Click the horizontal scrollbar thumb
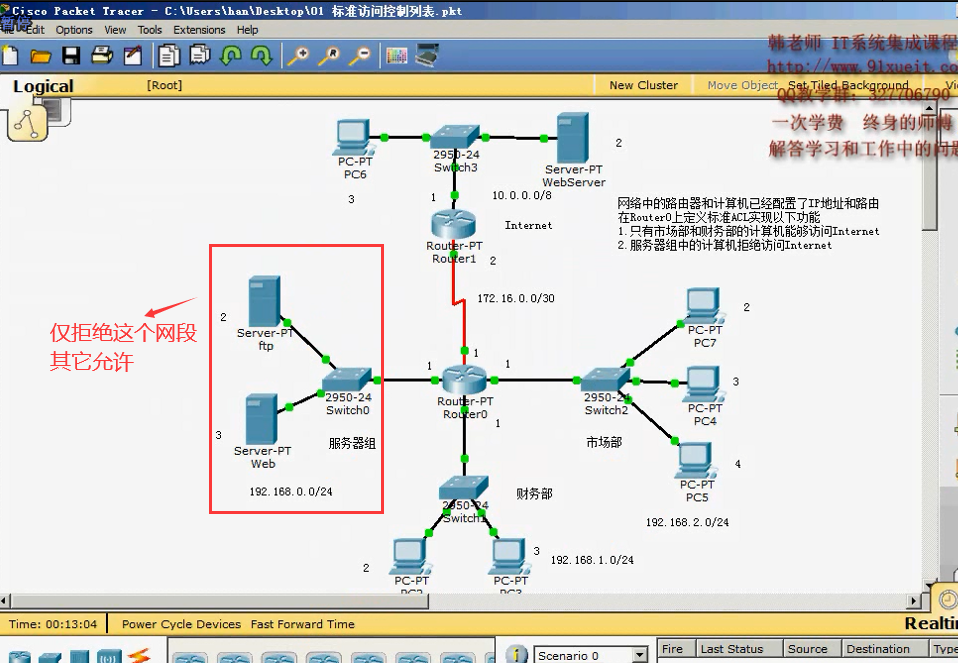This screenshot has width=958, height=663. (220, 601)
